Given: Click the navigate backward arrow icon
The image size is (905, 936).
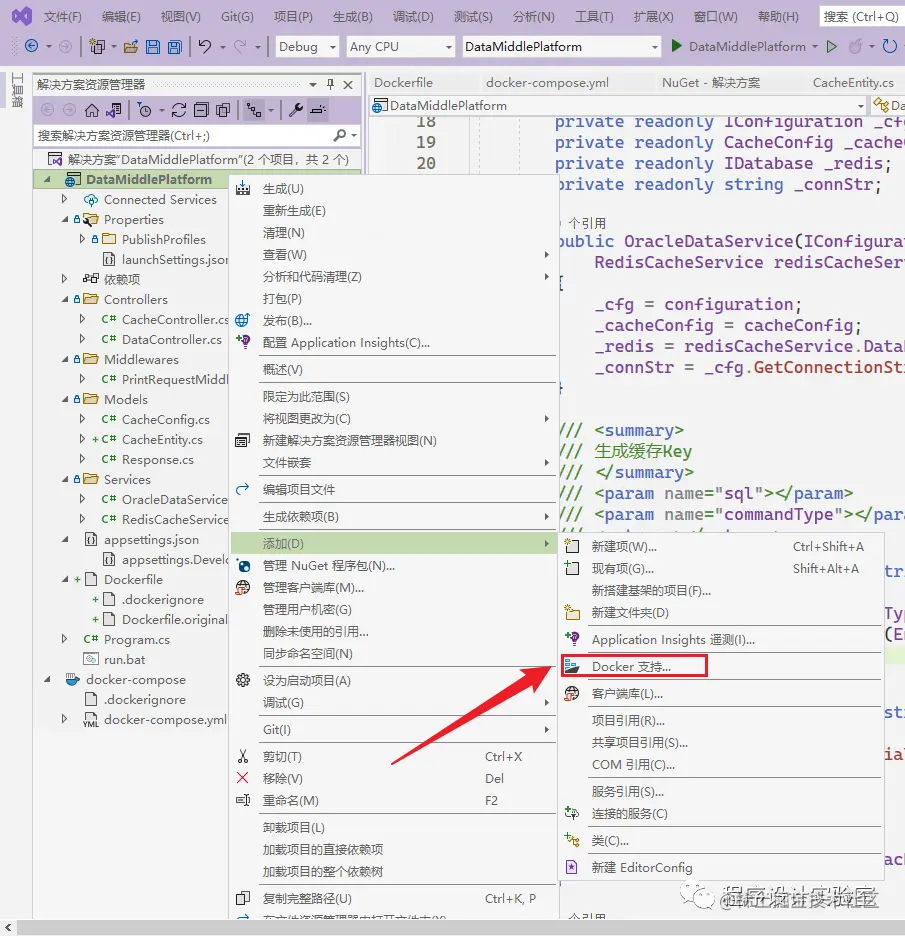Looking at the screenshot, I should tap(32, 46).
